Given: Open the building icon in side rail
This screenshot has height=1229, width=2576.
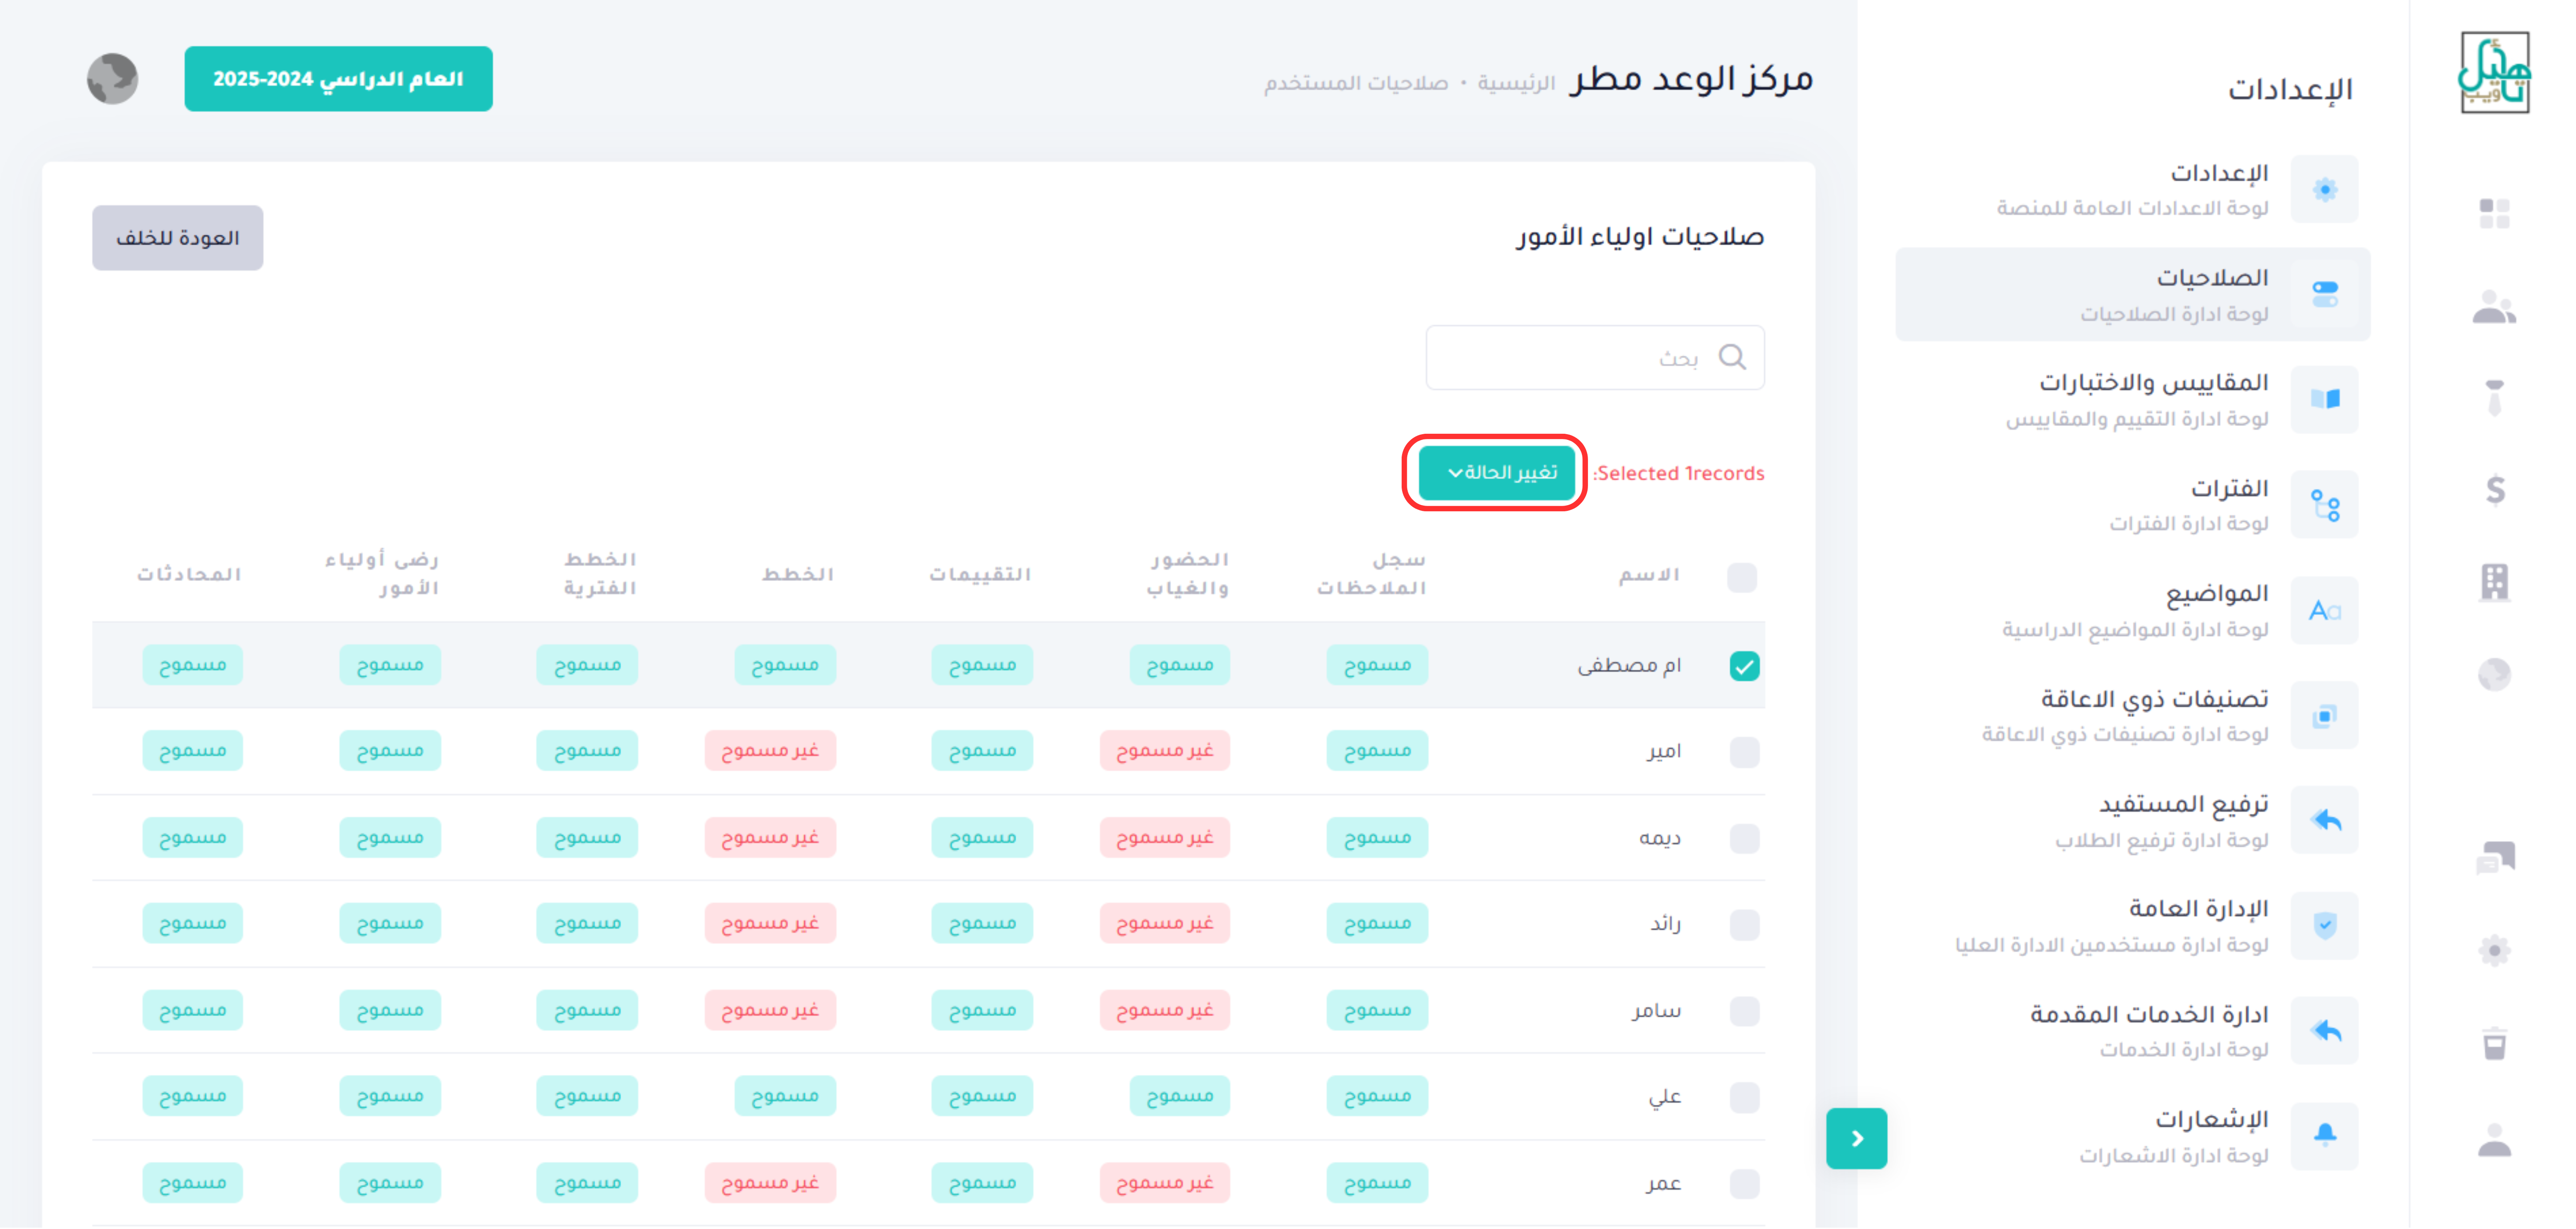Looking at the screenshot, I should click(2494, 582).
